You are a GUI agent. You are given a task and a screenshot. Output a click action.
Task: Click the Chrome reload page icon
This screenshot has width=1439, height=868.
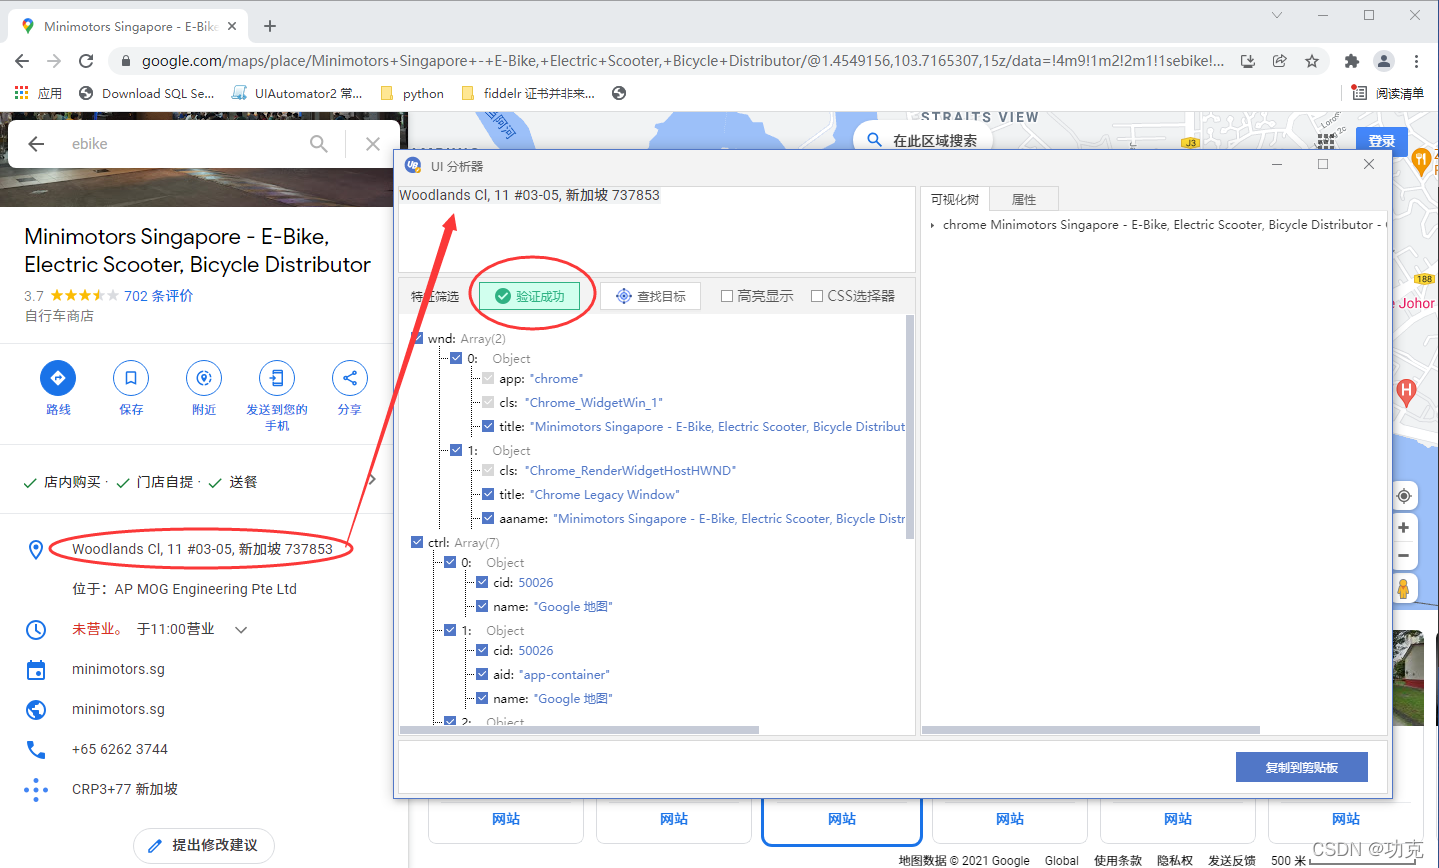[x=86, y=61]
